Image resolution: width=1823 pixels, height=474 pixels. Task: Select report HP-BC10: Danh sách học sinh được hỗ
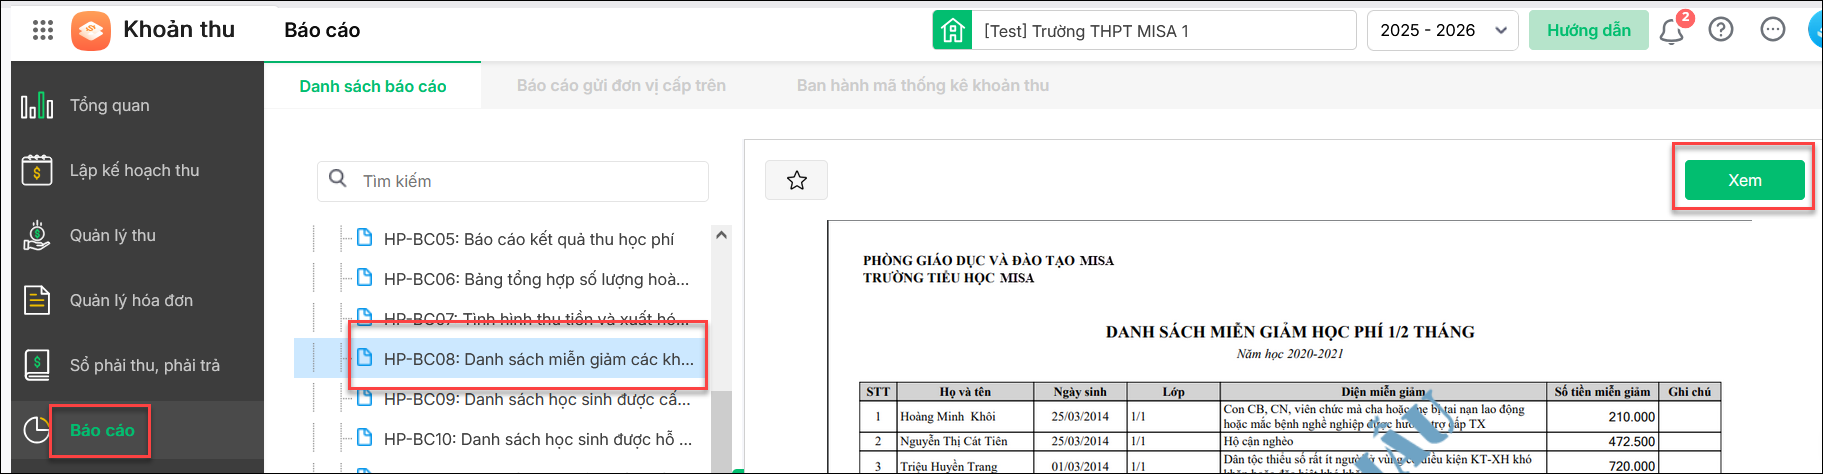(x=538, y=439)
